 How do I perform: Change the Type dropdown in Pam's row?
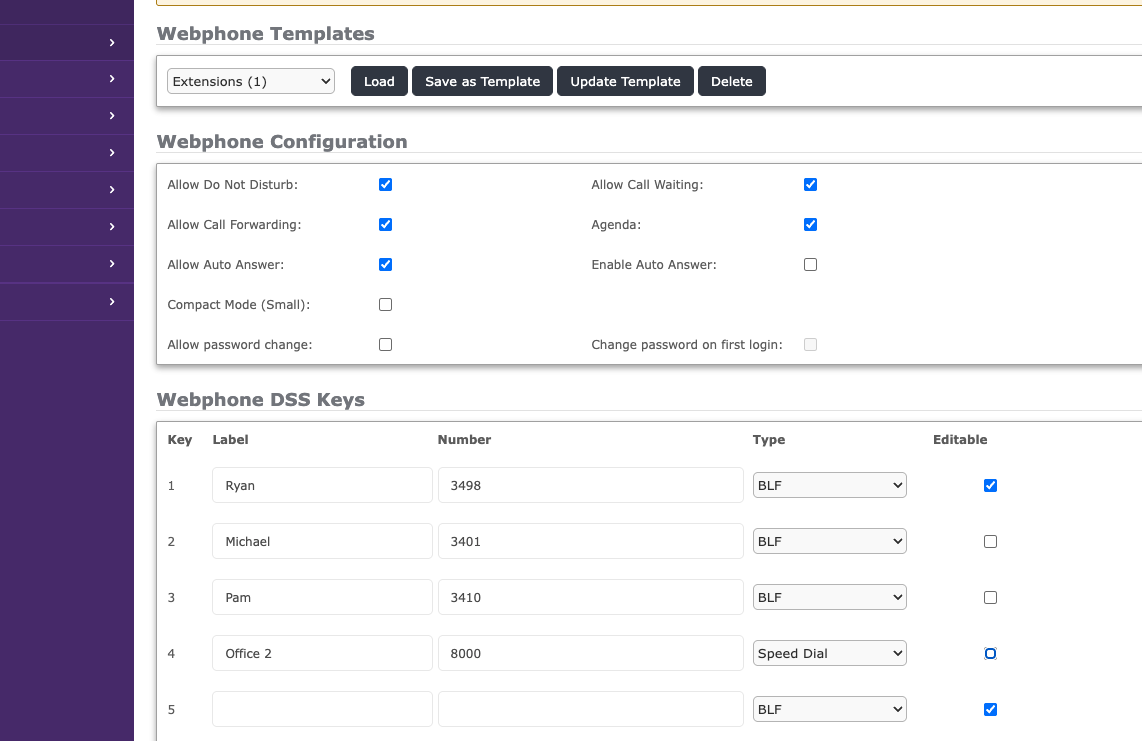point(830,597)
